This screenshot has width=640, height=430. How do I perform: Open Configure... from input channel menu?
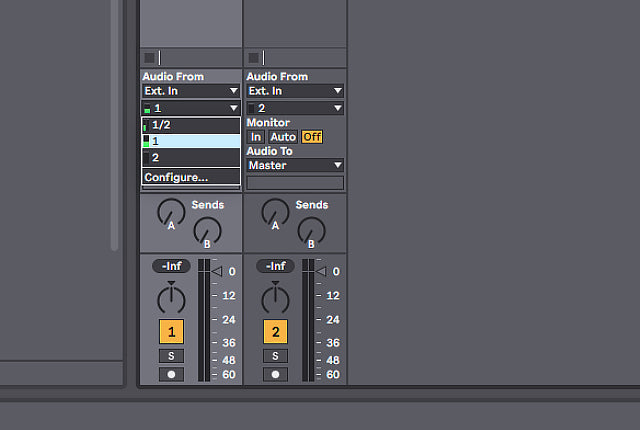click(x=191, y=177)
